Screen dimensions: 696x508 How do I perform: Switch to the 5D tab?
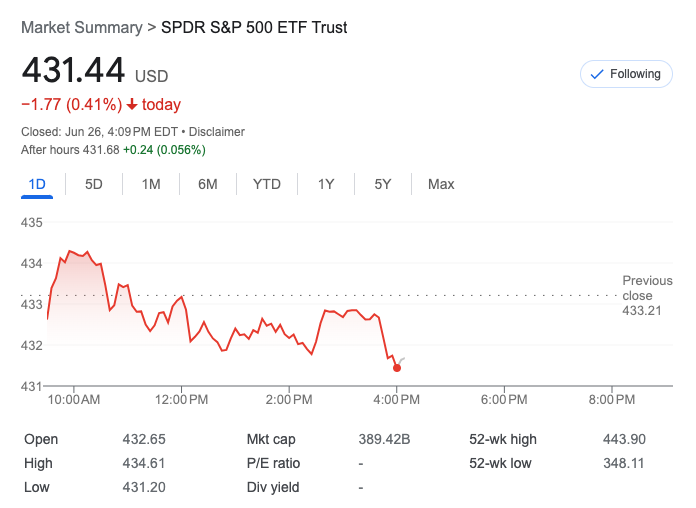(x=94, y=184)
